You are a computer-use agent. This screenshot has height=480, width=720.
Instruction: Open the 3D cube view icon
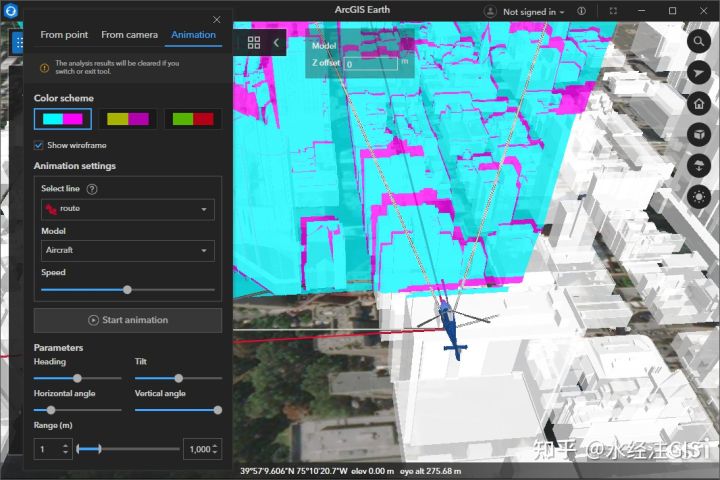pos(699,135)
